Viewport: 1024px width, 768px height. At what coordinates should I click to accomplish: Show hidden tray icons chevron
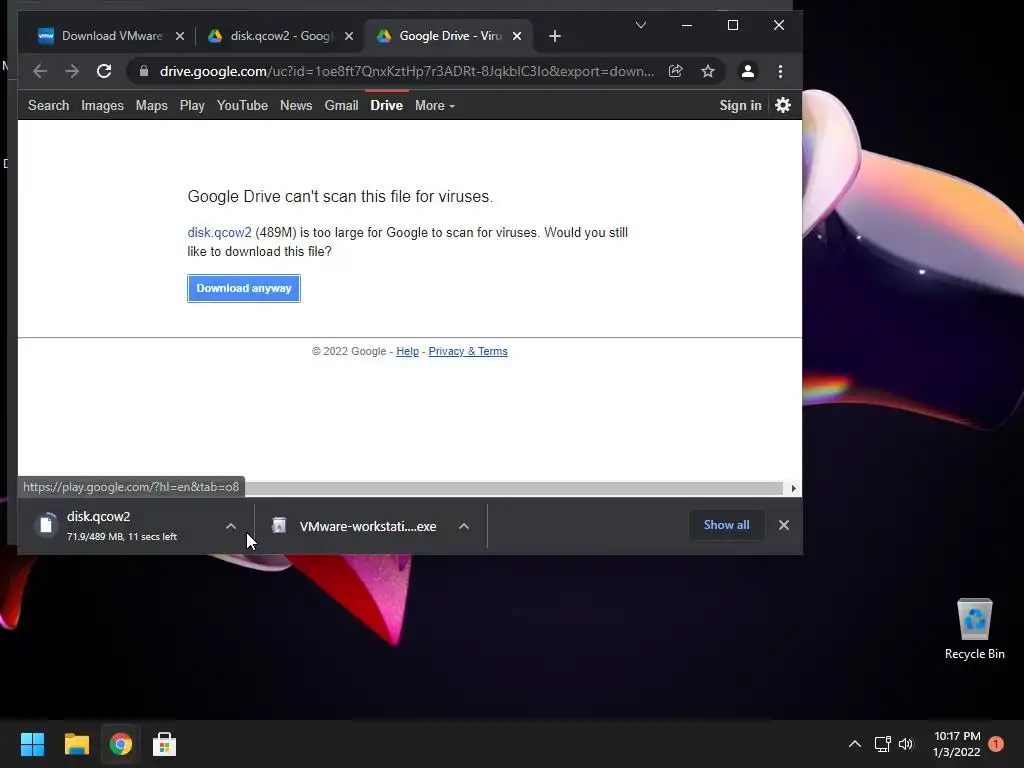[x=855, y=744]
